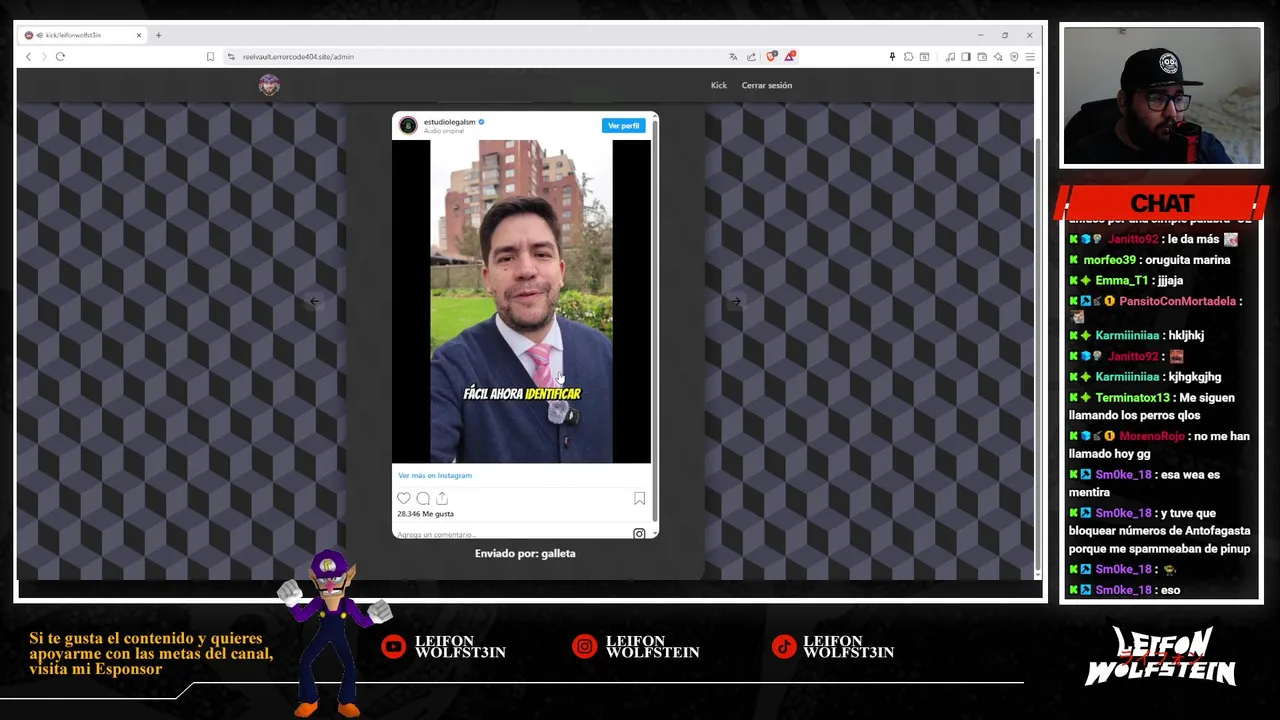Go to next reel with right arrow
Image resolution: width=1280 pixels, height=720 pixels.
(x=736, y=301)
